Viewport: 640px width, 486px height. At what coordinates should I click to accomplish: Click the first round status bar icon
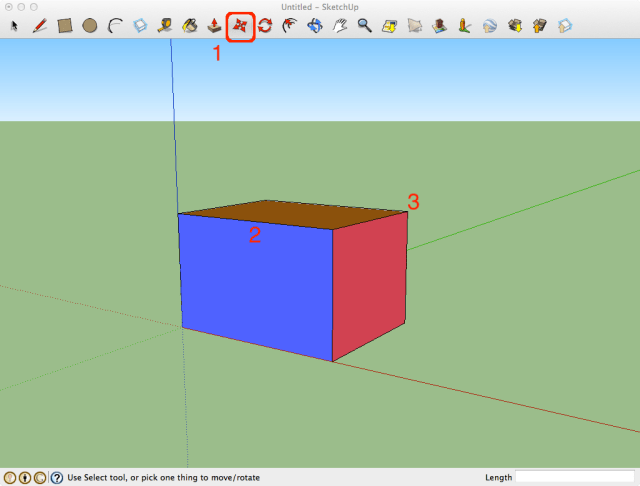point(10,478)
